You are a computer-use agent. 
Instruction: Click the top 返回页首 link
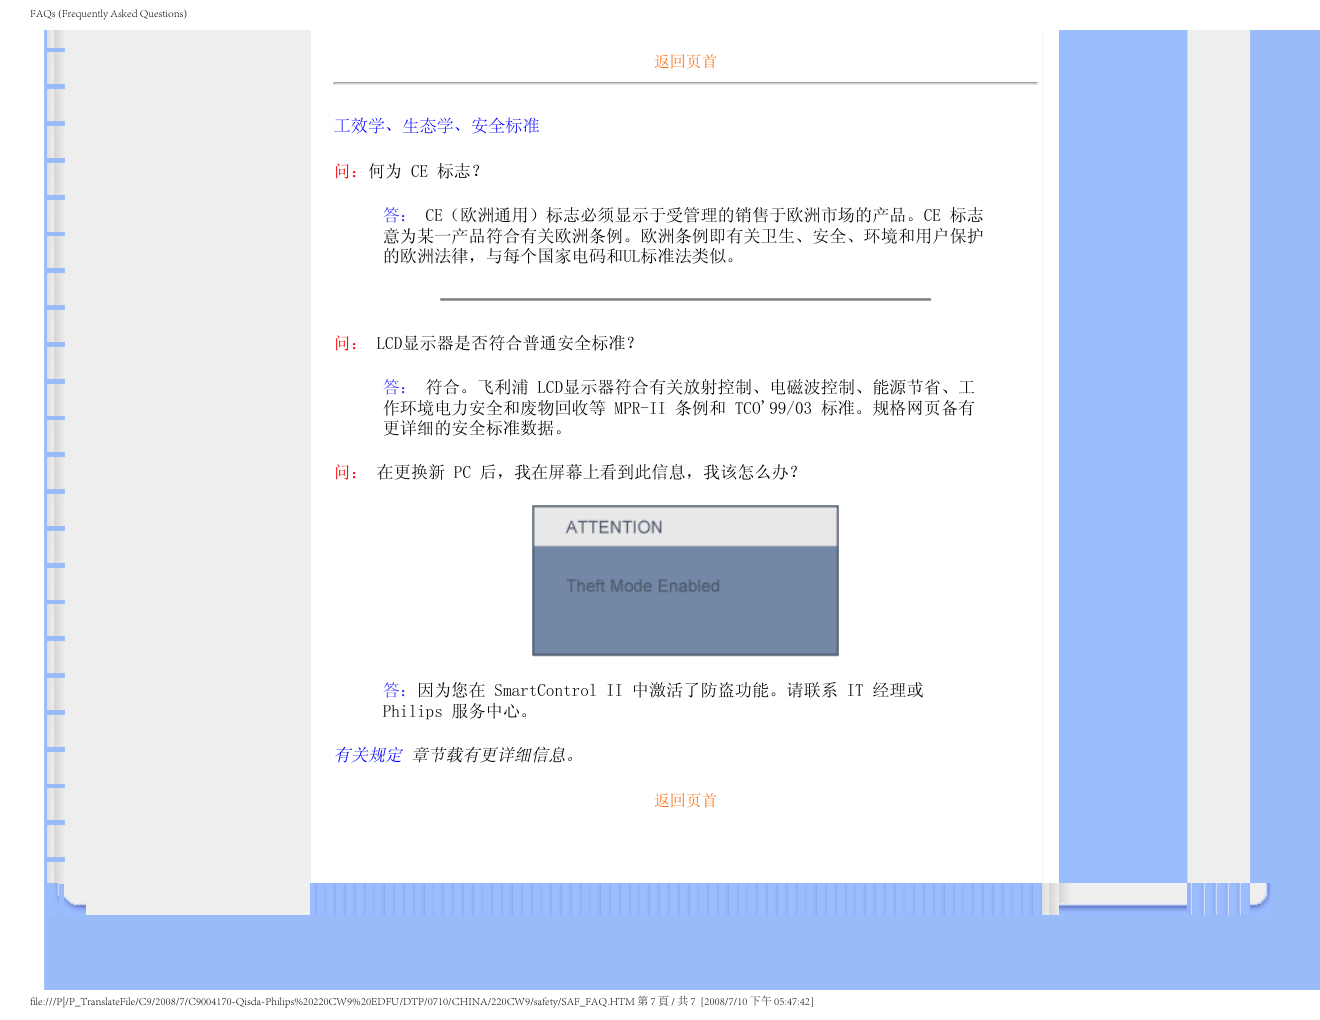click(685, 62)
